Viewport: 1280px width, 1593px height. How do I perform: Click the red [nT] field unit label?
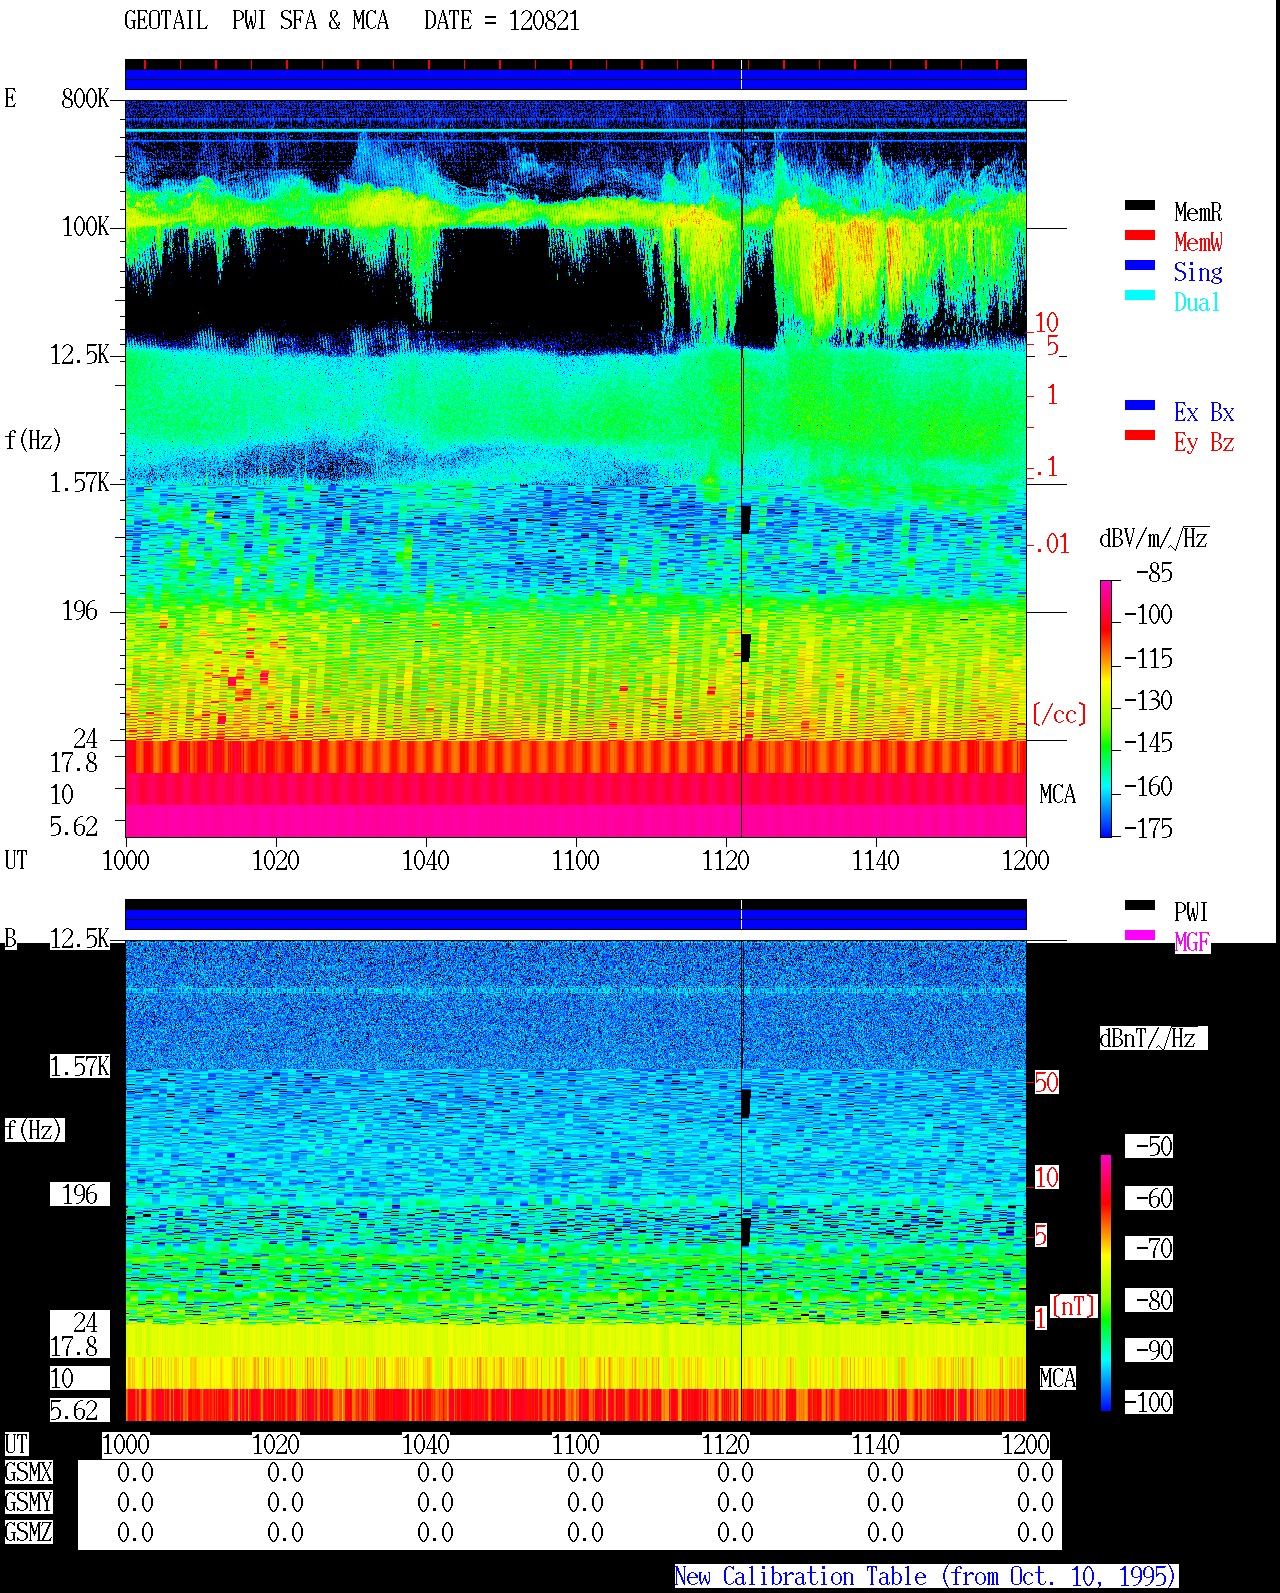pos(1074,1306)
